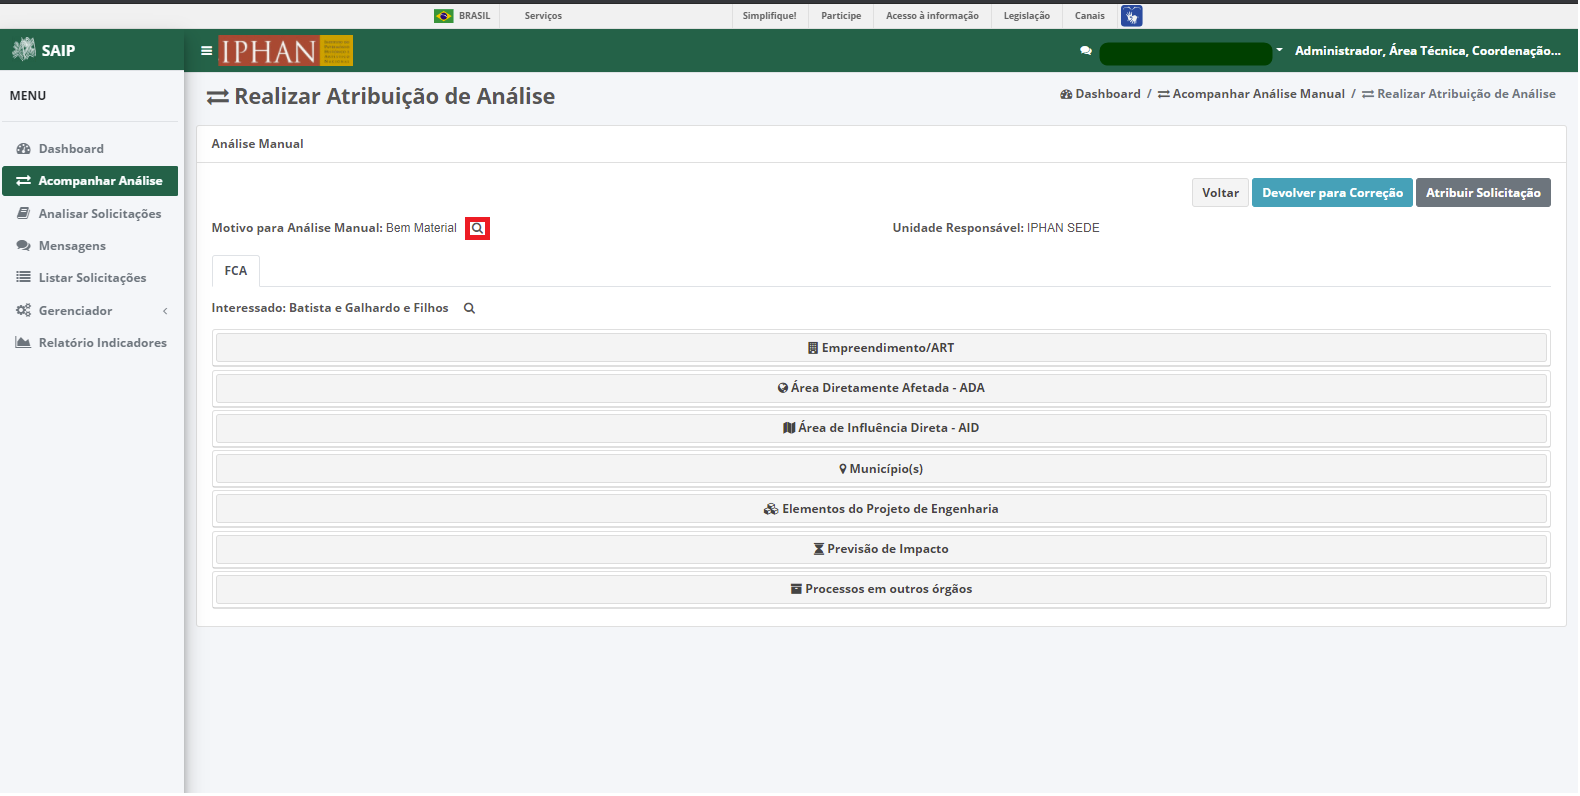This screenshot has height=796, width=1580.
Task: Open Legislação link in top bar
Action: pos(1027,16)
